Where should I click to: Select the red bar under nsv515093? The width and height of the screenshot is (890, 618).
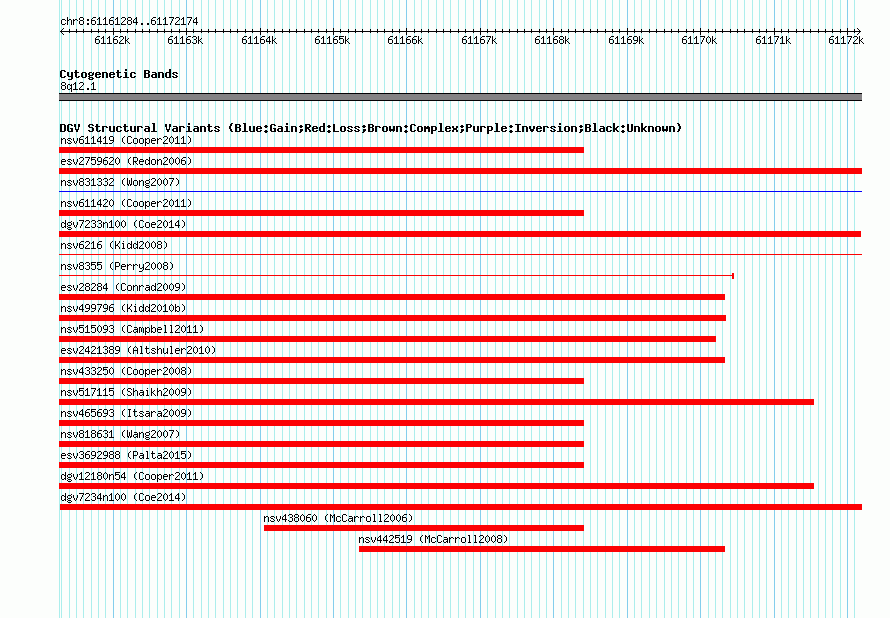coord(387,339)
